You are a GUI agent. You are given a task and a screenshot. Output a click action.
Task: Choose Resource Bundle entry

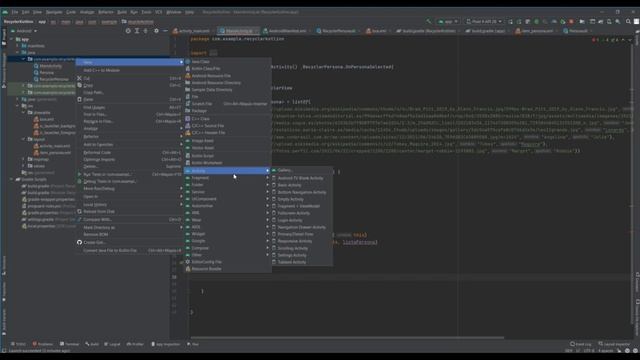click(x=227, y=269)
